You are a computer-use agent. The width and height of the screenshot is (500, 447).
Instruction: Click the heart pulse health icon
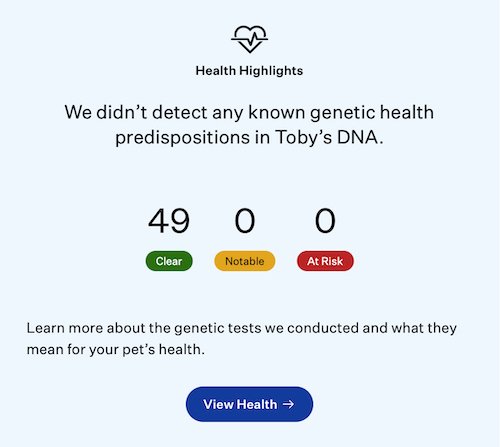coord(249,39)
